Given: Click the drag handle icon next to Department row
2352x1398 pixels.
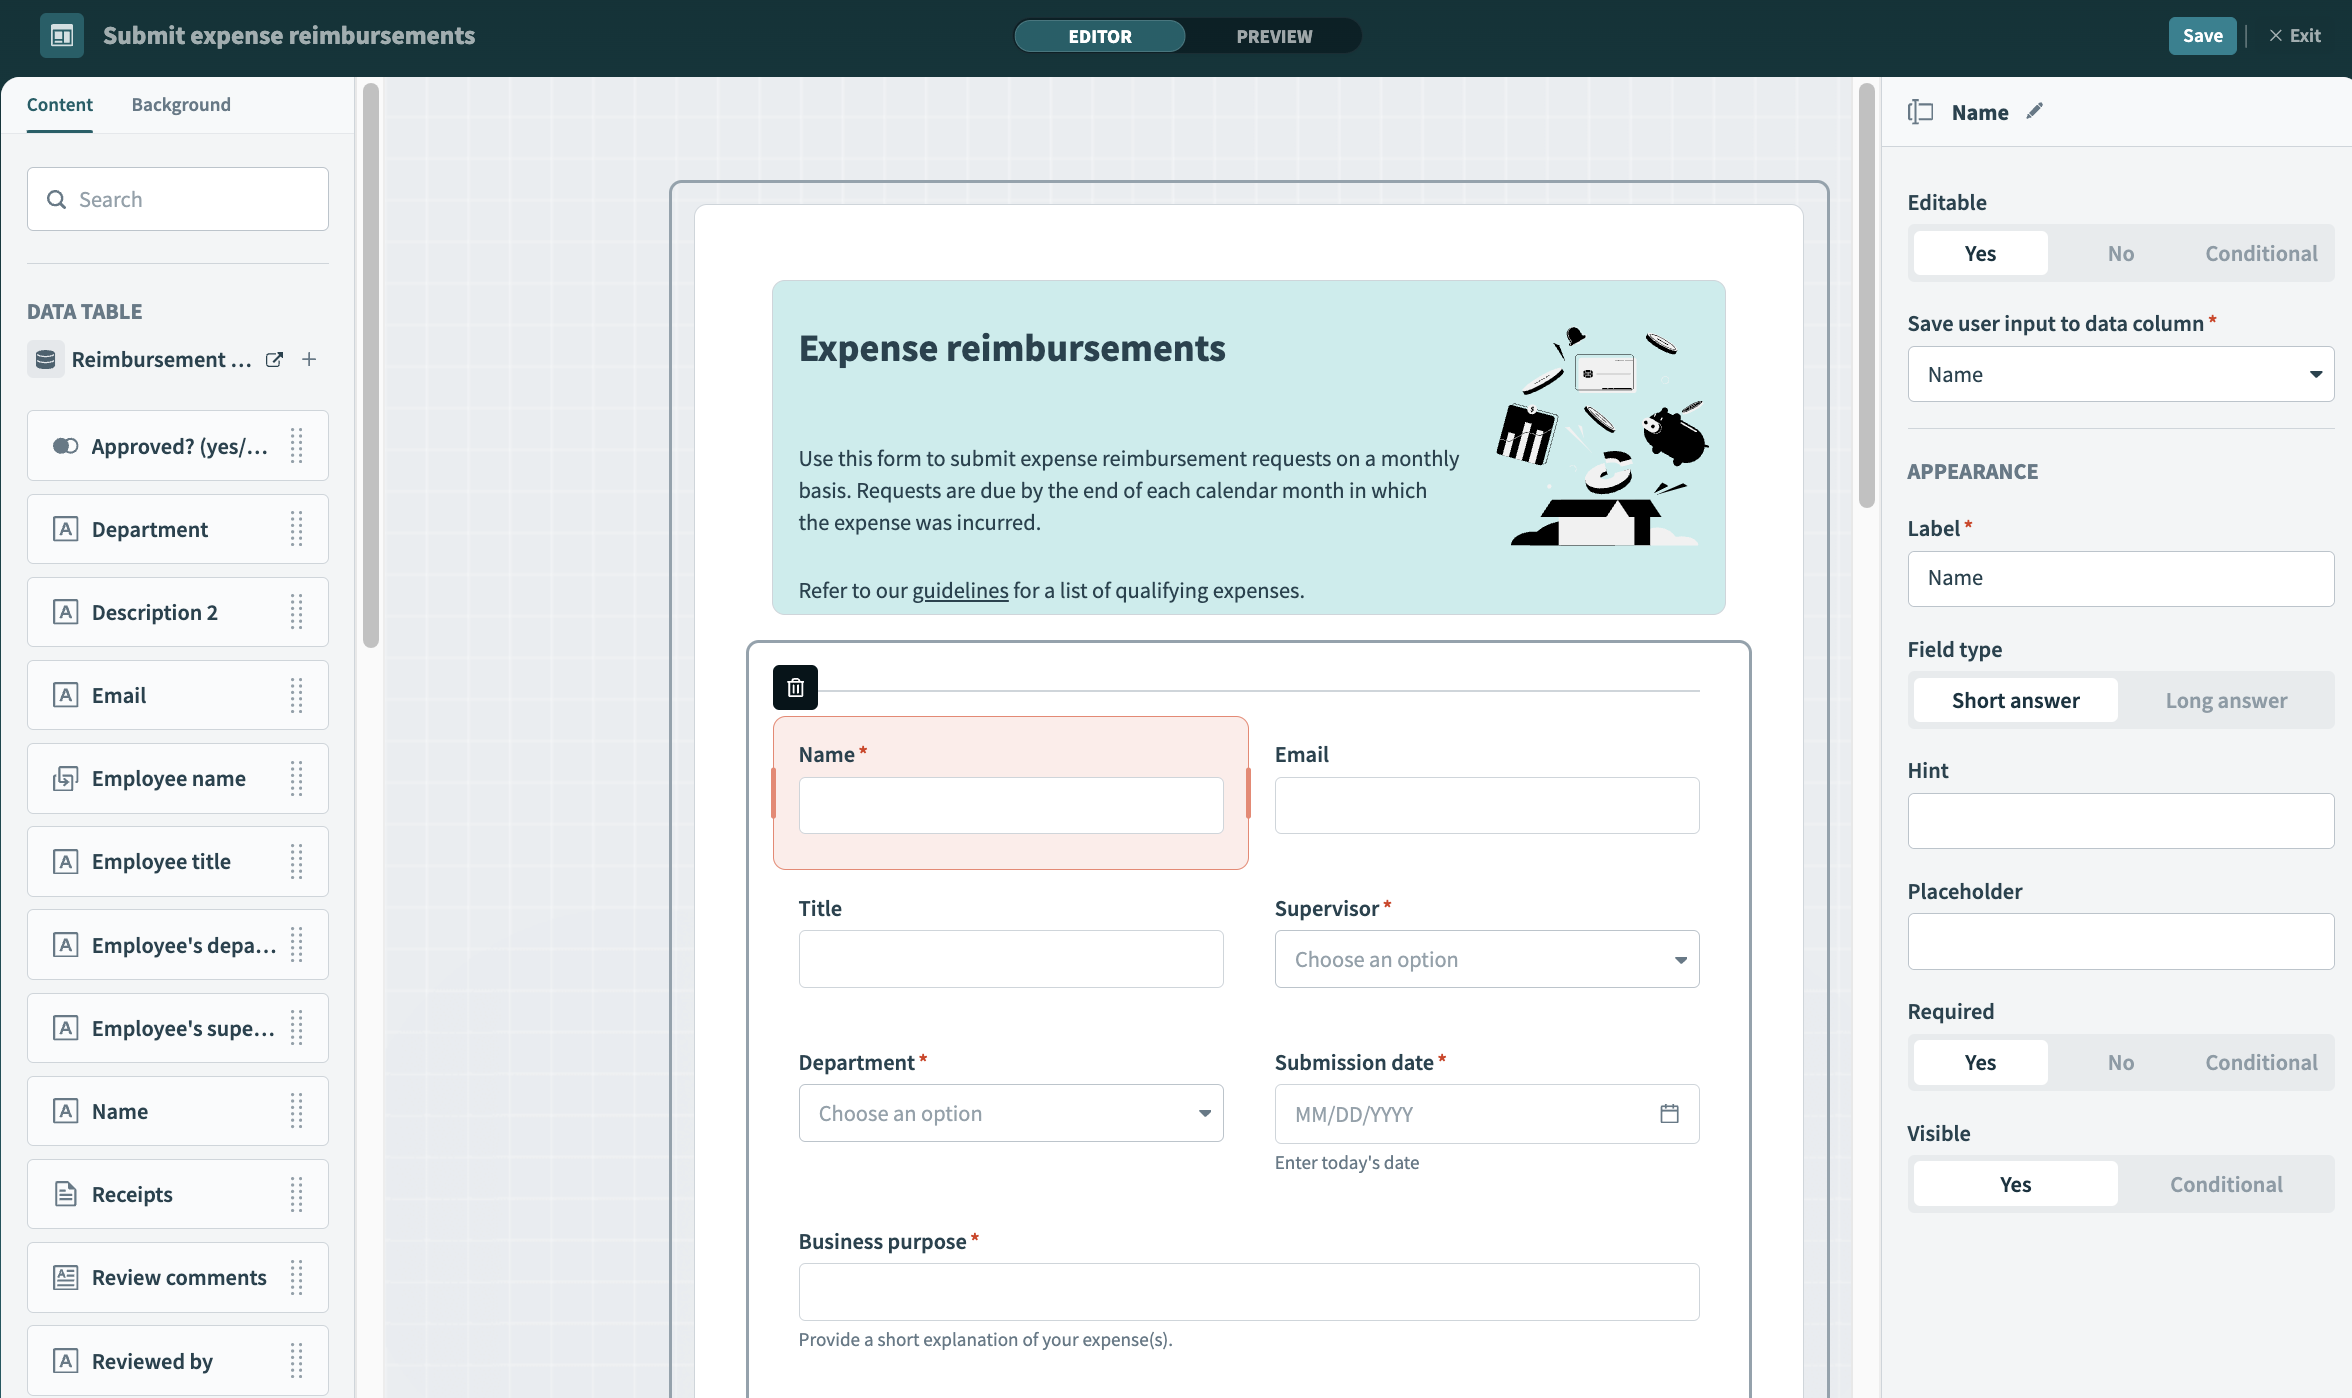Looking at the screenshot, I should (294, 529).
